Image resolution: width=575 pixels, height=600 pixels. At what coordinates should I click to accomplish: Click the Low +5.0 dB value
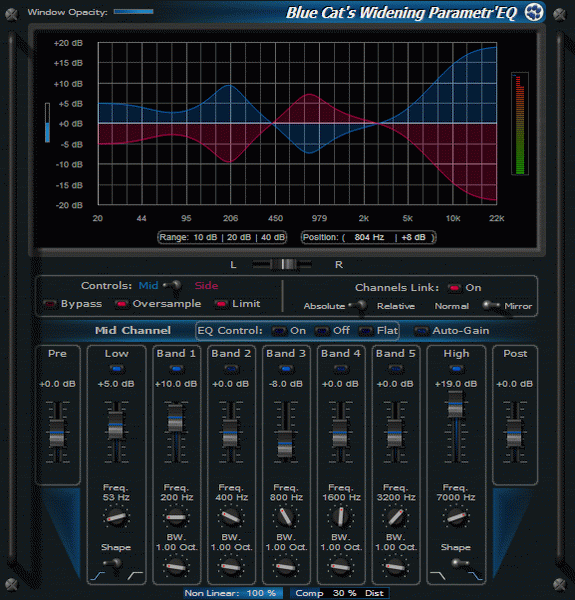coord(116,384)
